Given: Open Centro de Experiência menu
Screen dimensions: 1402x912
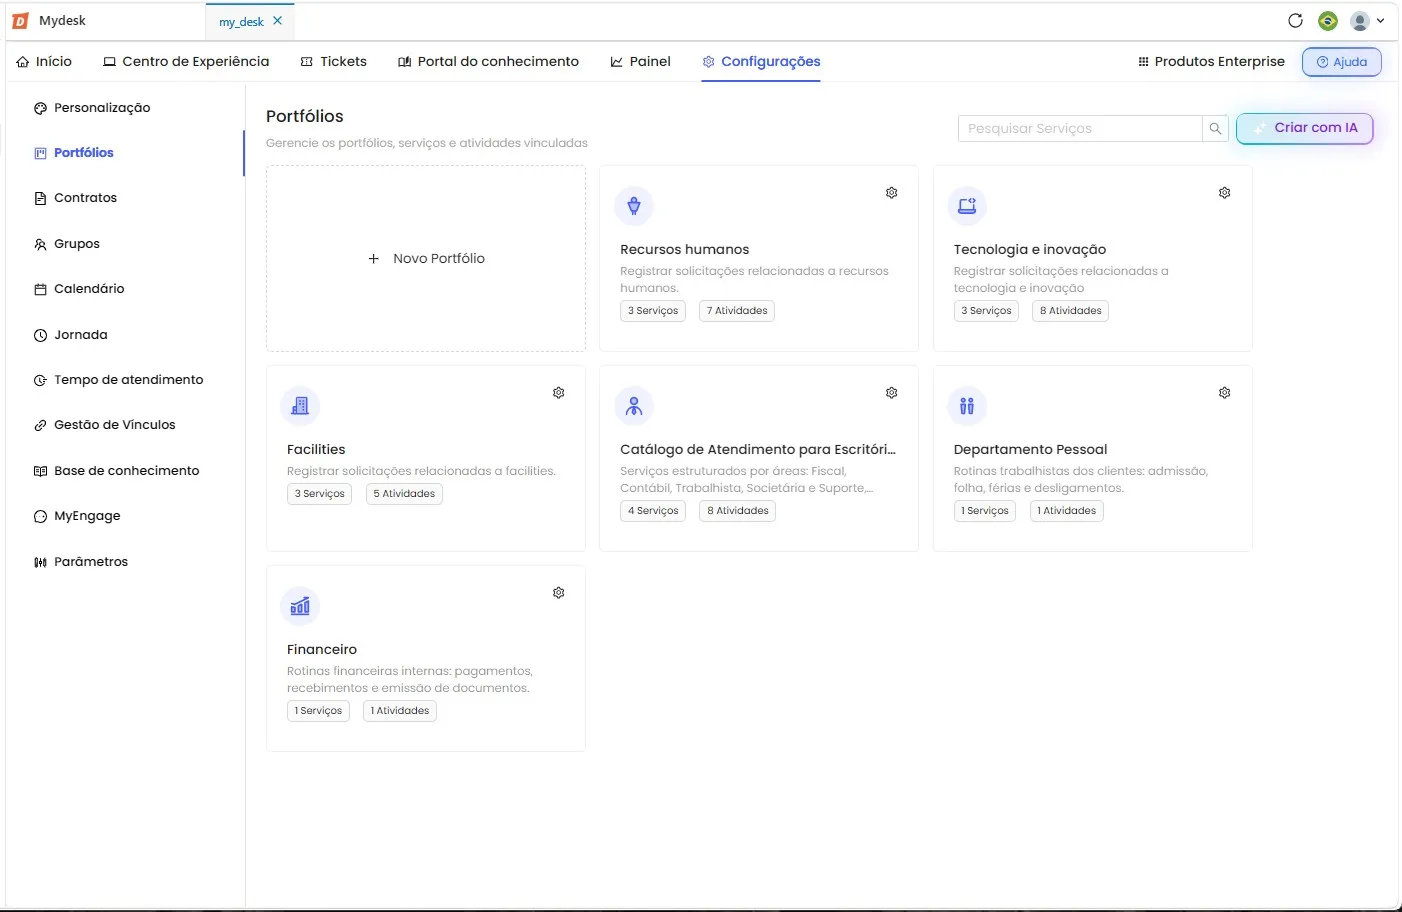Looking at the screenshot, I should tap(186, 62).
